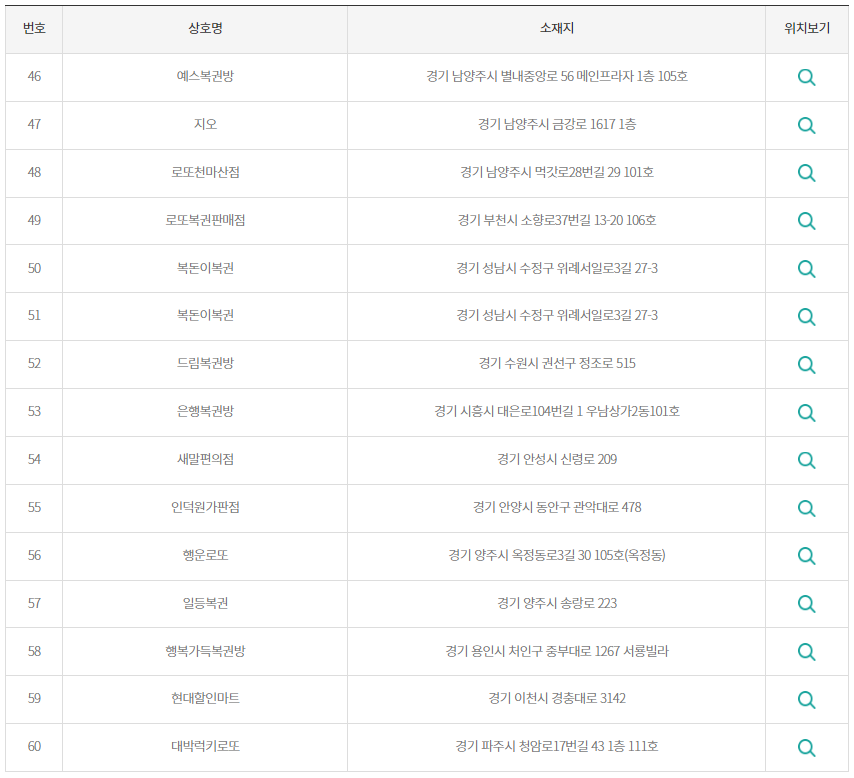
Task: Select store name 일등복권
Action: click(x=205, y=603)
